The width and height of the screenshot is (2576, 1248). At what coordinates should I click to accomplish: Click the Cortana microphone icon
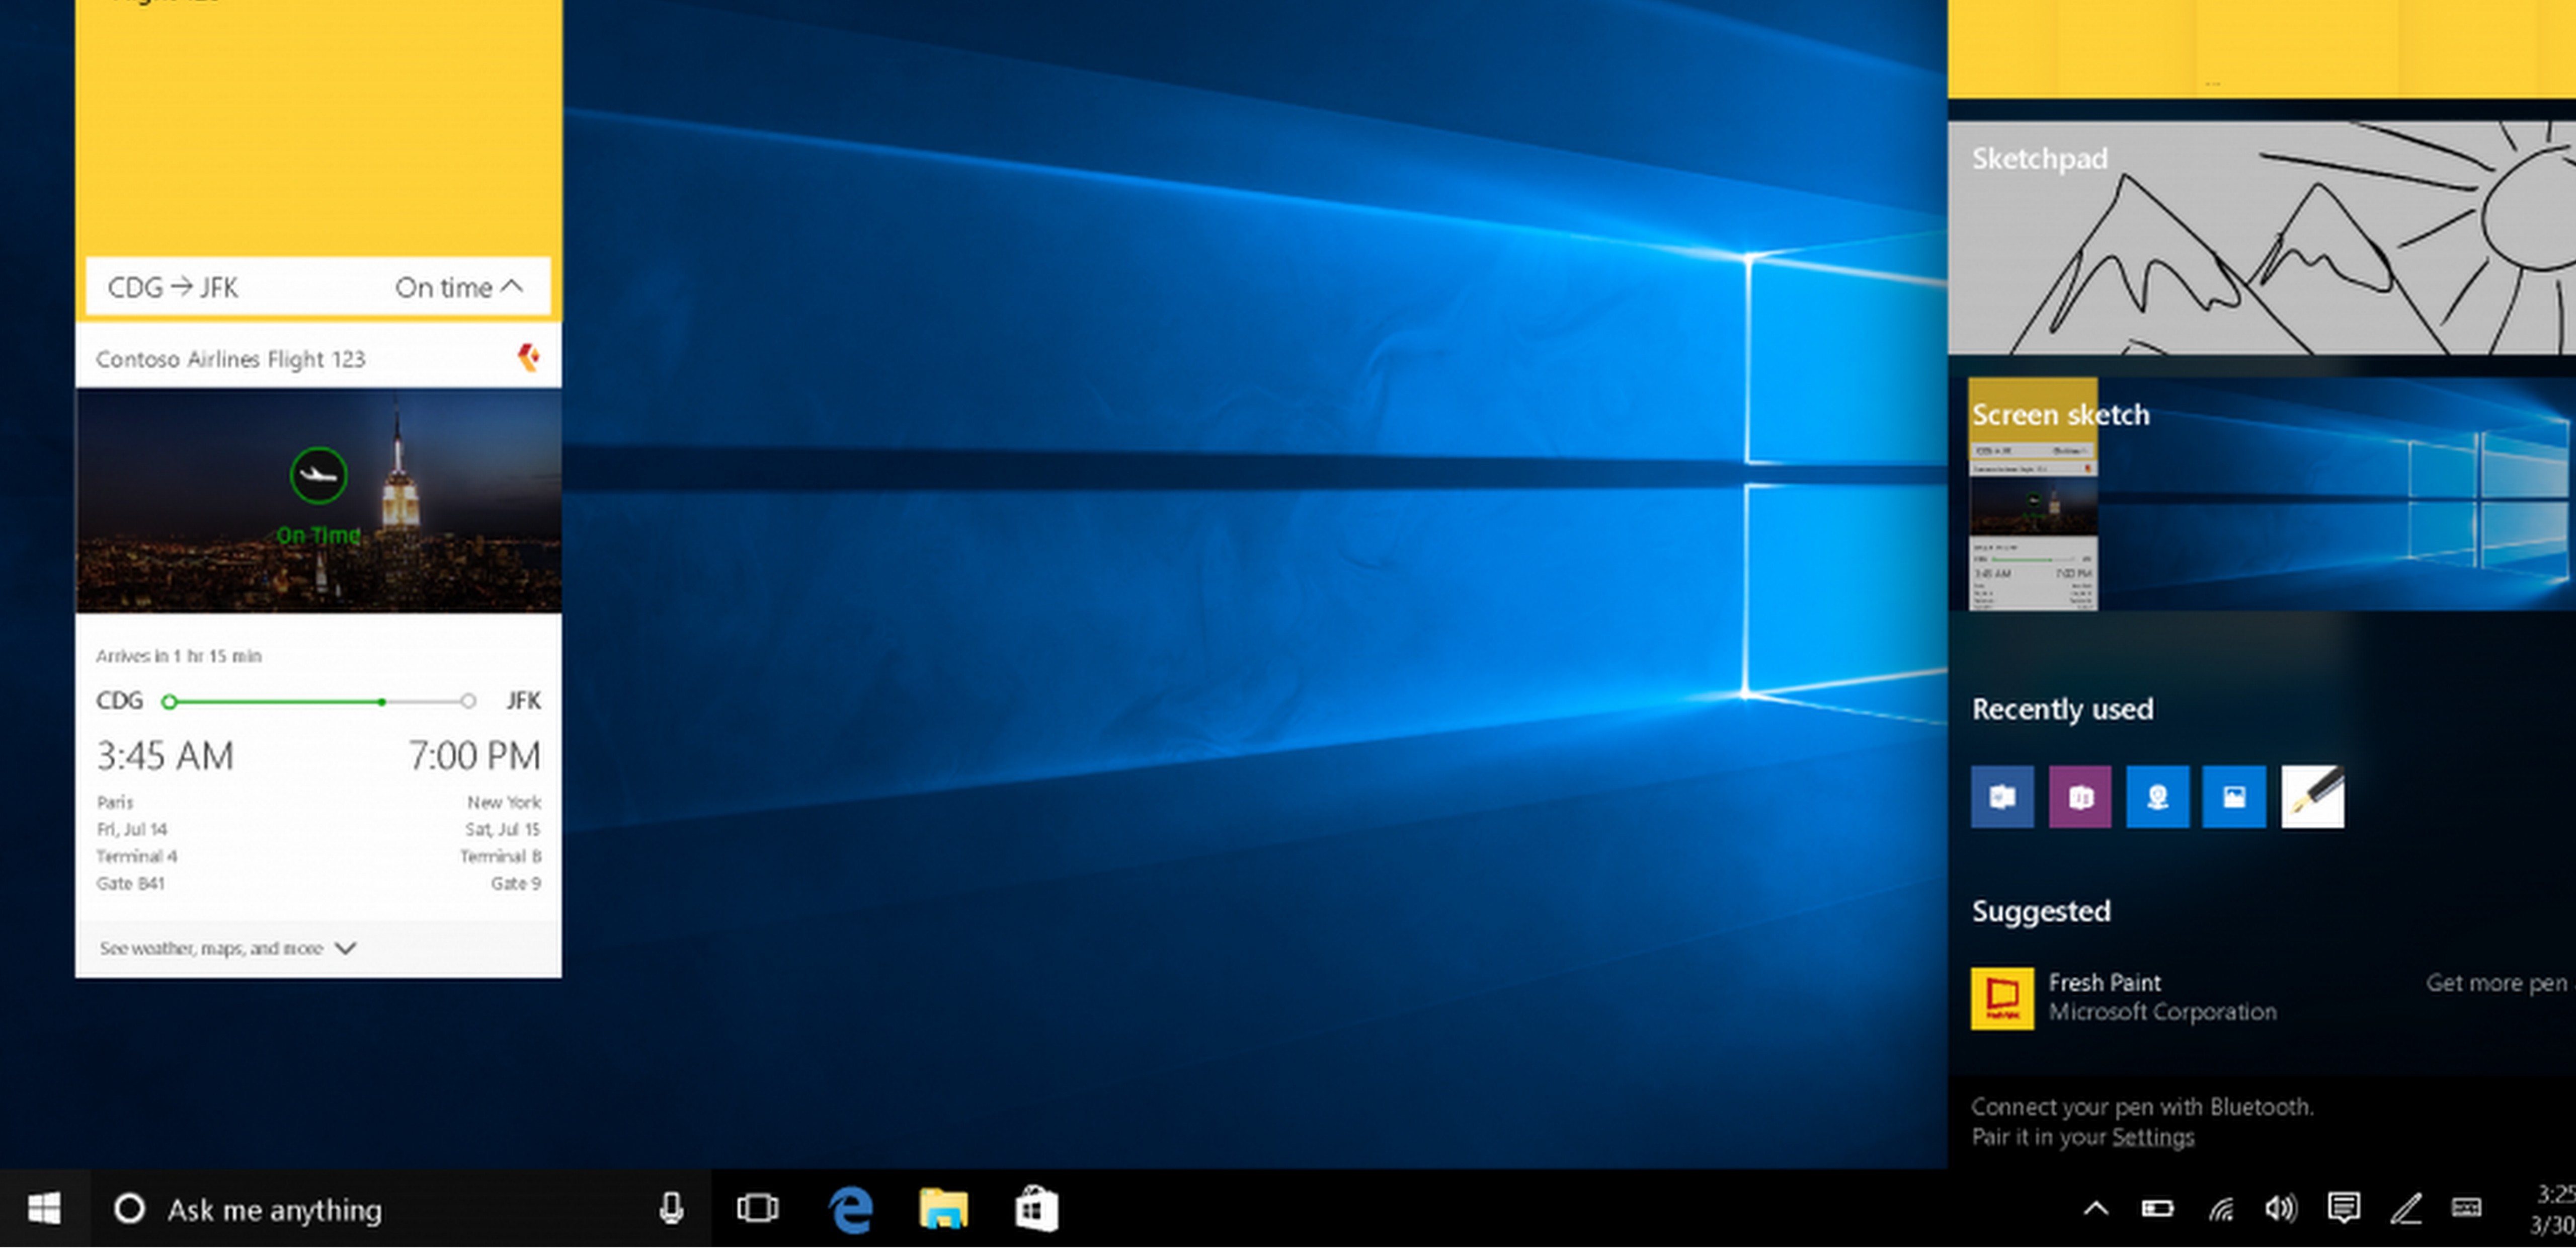coord(670,1209)
